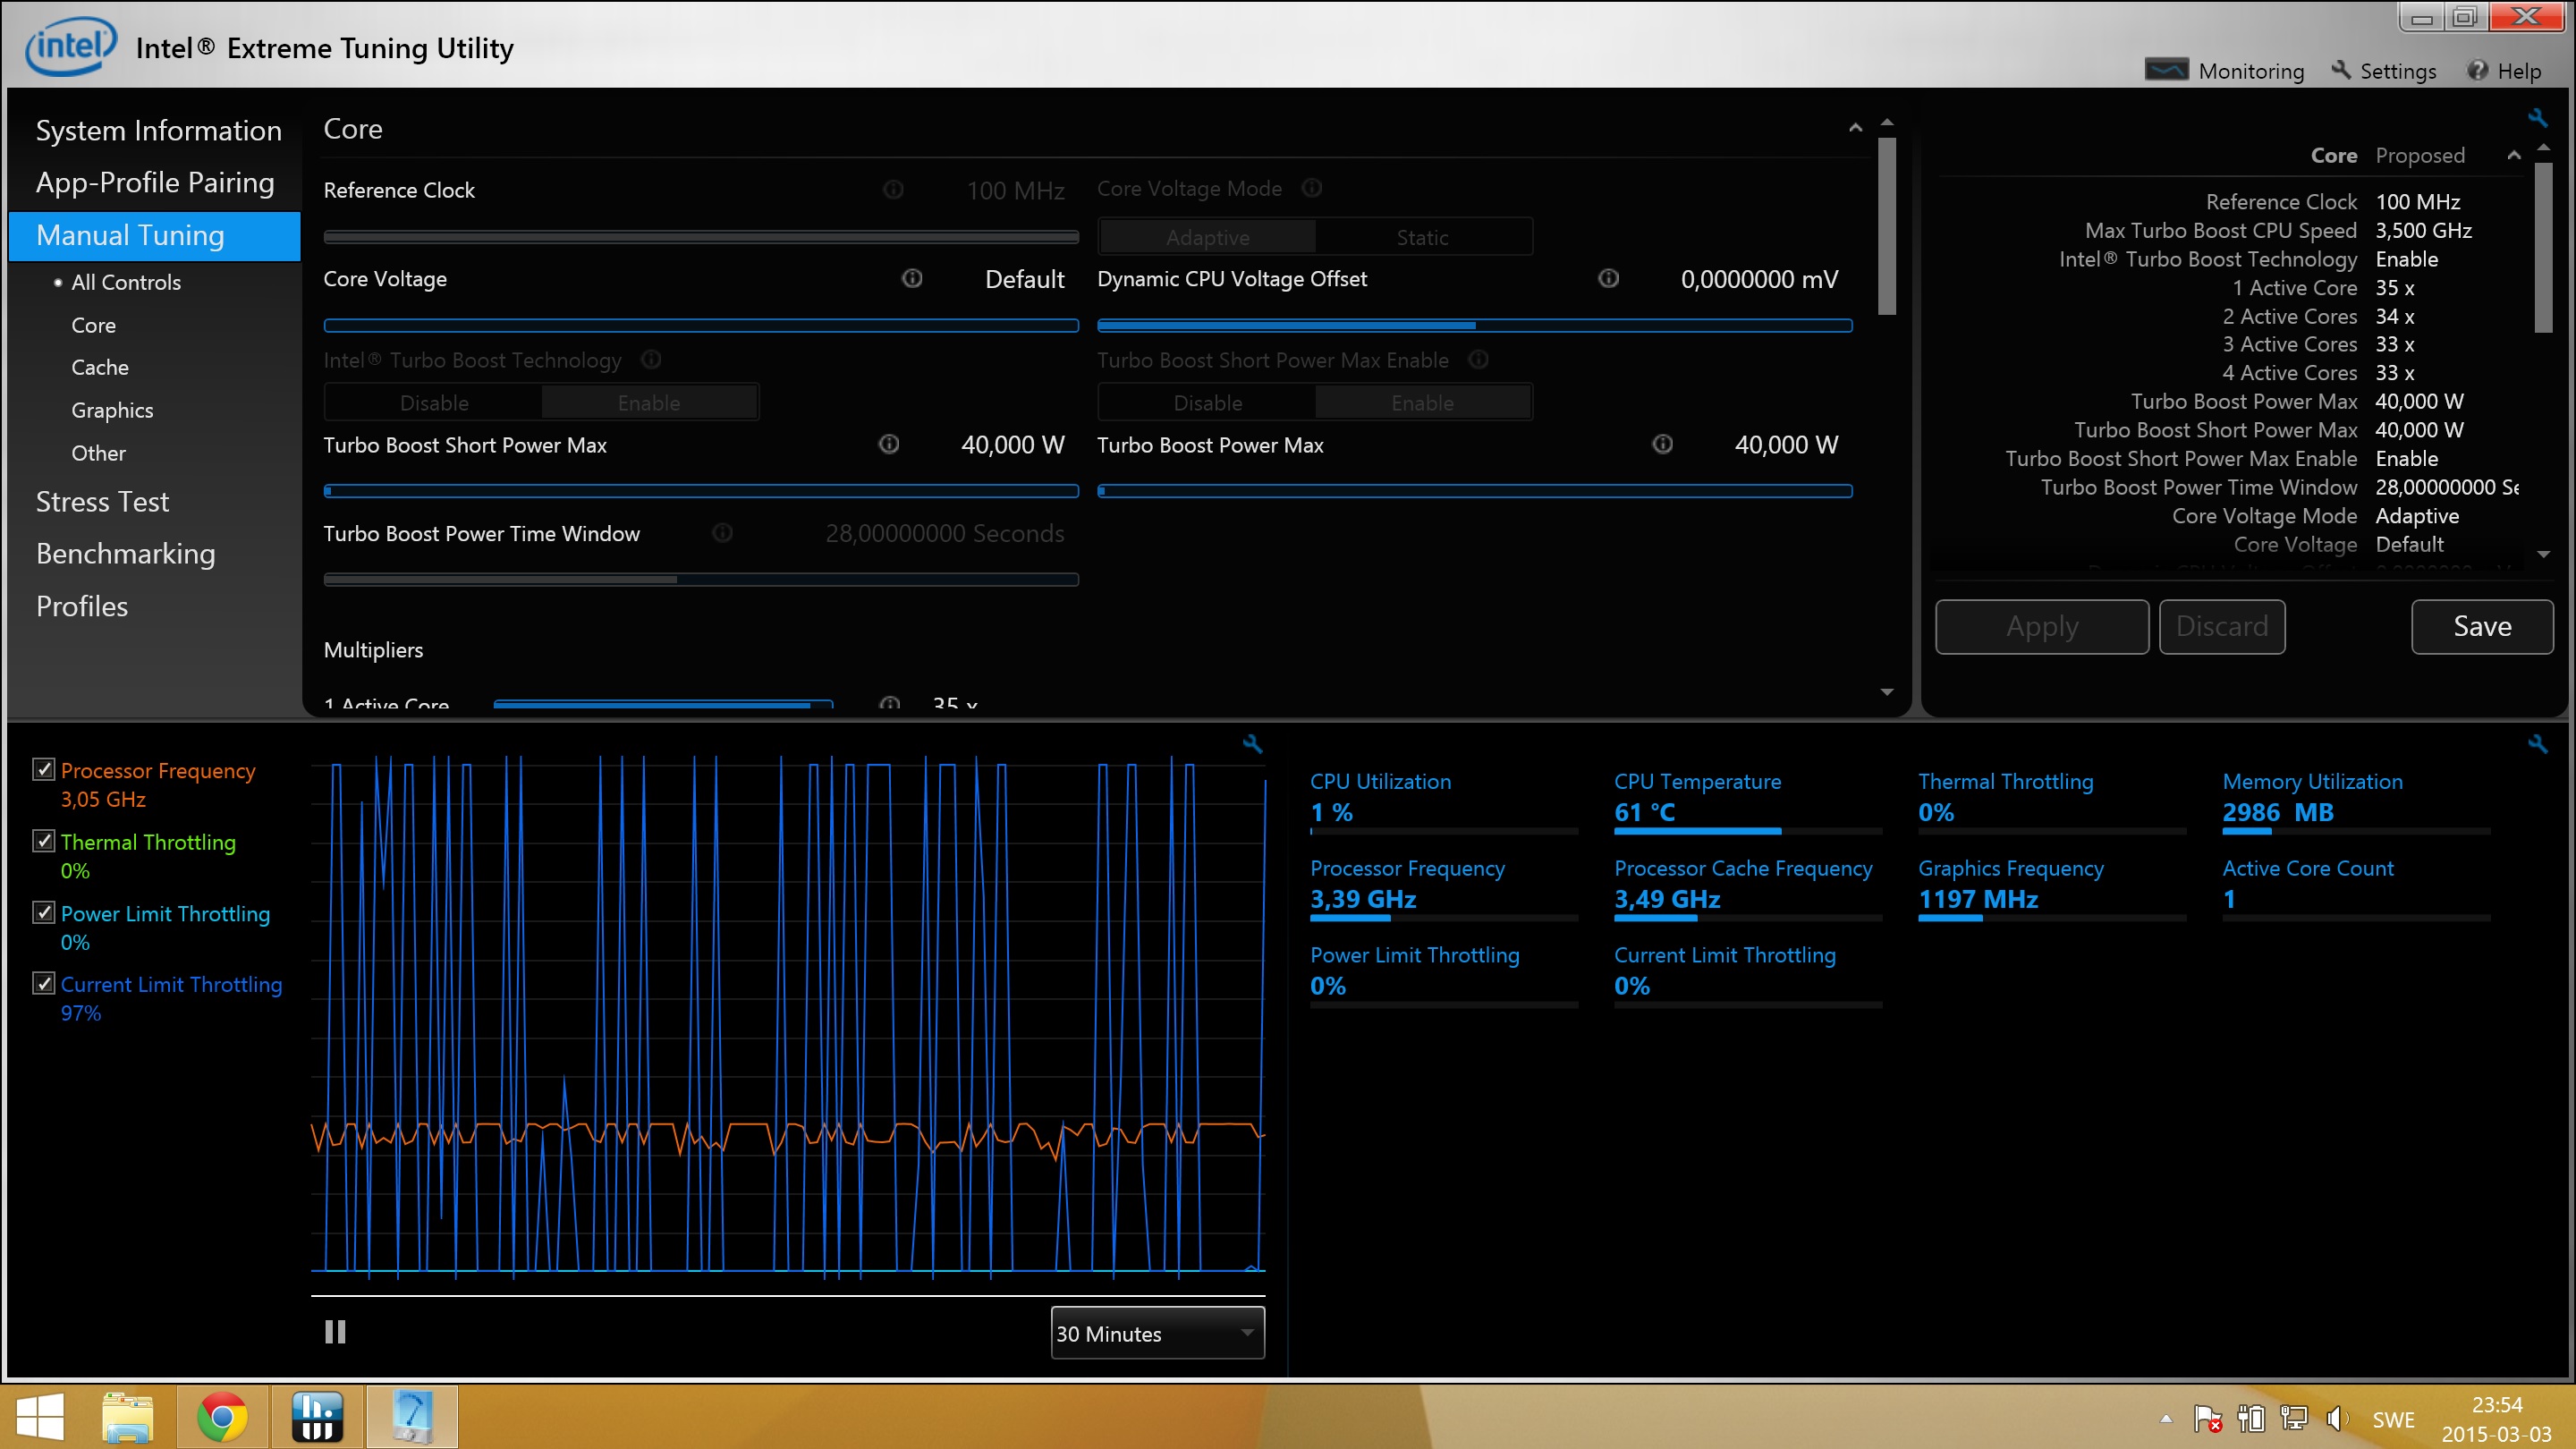
Task: Select Manual Tuning section
Action: pyautogui.click(x=154, y=236)
